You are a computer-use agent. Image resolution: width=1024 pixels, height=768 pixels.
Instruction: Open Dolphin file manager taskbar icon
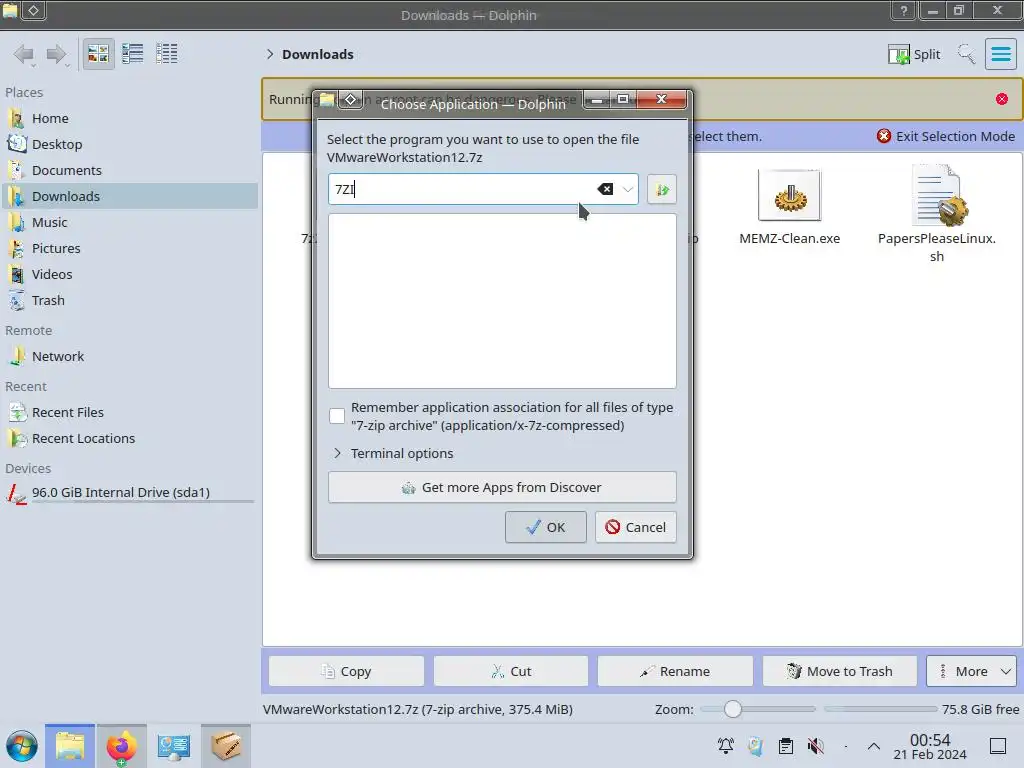[70, 746]
